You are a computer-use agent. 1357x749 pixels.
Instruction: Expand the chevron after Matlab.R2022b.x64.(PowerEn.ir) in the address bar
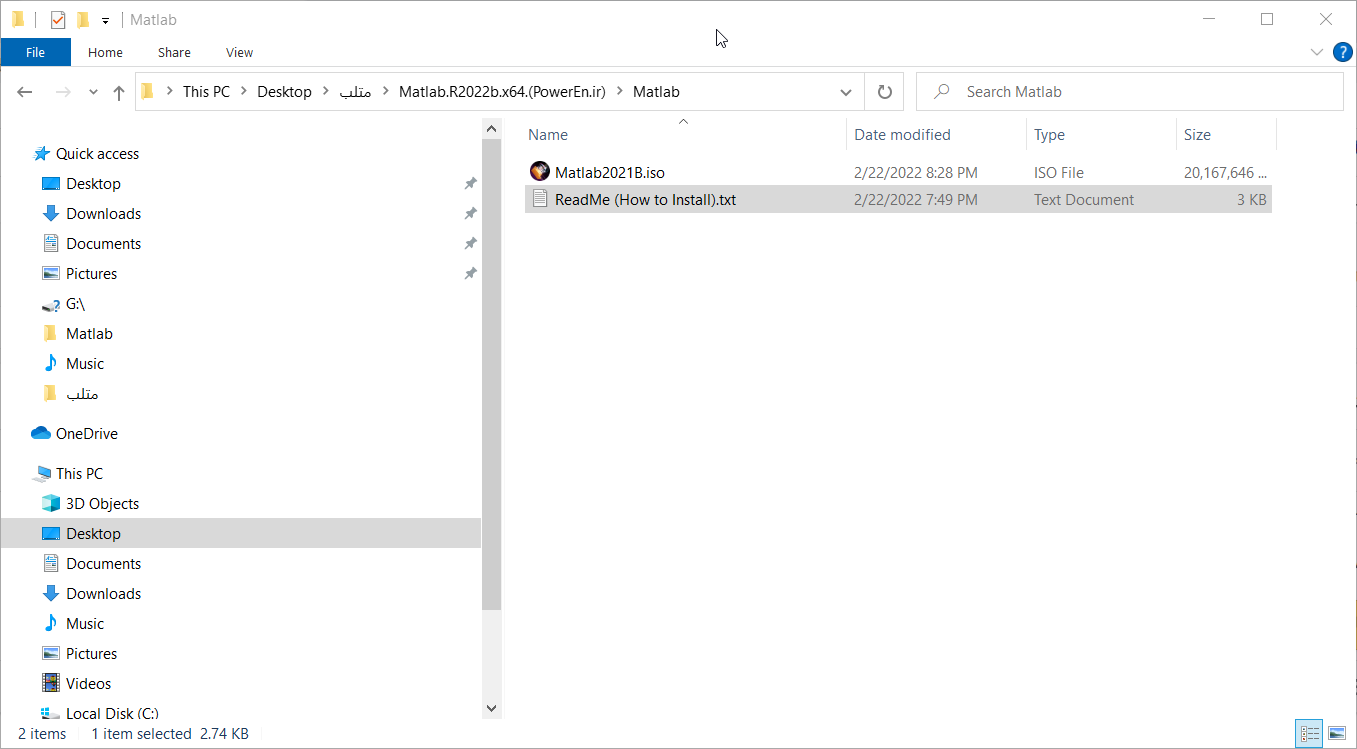tap(619, 92)
